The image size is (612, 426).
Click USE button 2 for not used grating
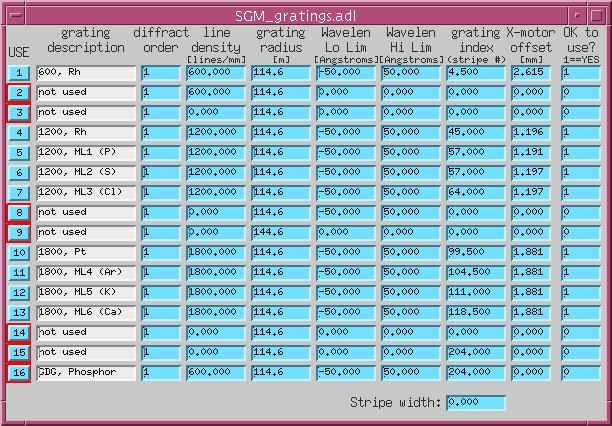(x=19, y=93)
